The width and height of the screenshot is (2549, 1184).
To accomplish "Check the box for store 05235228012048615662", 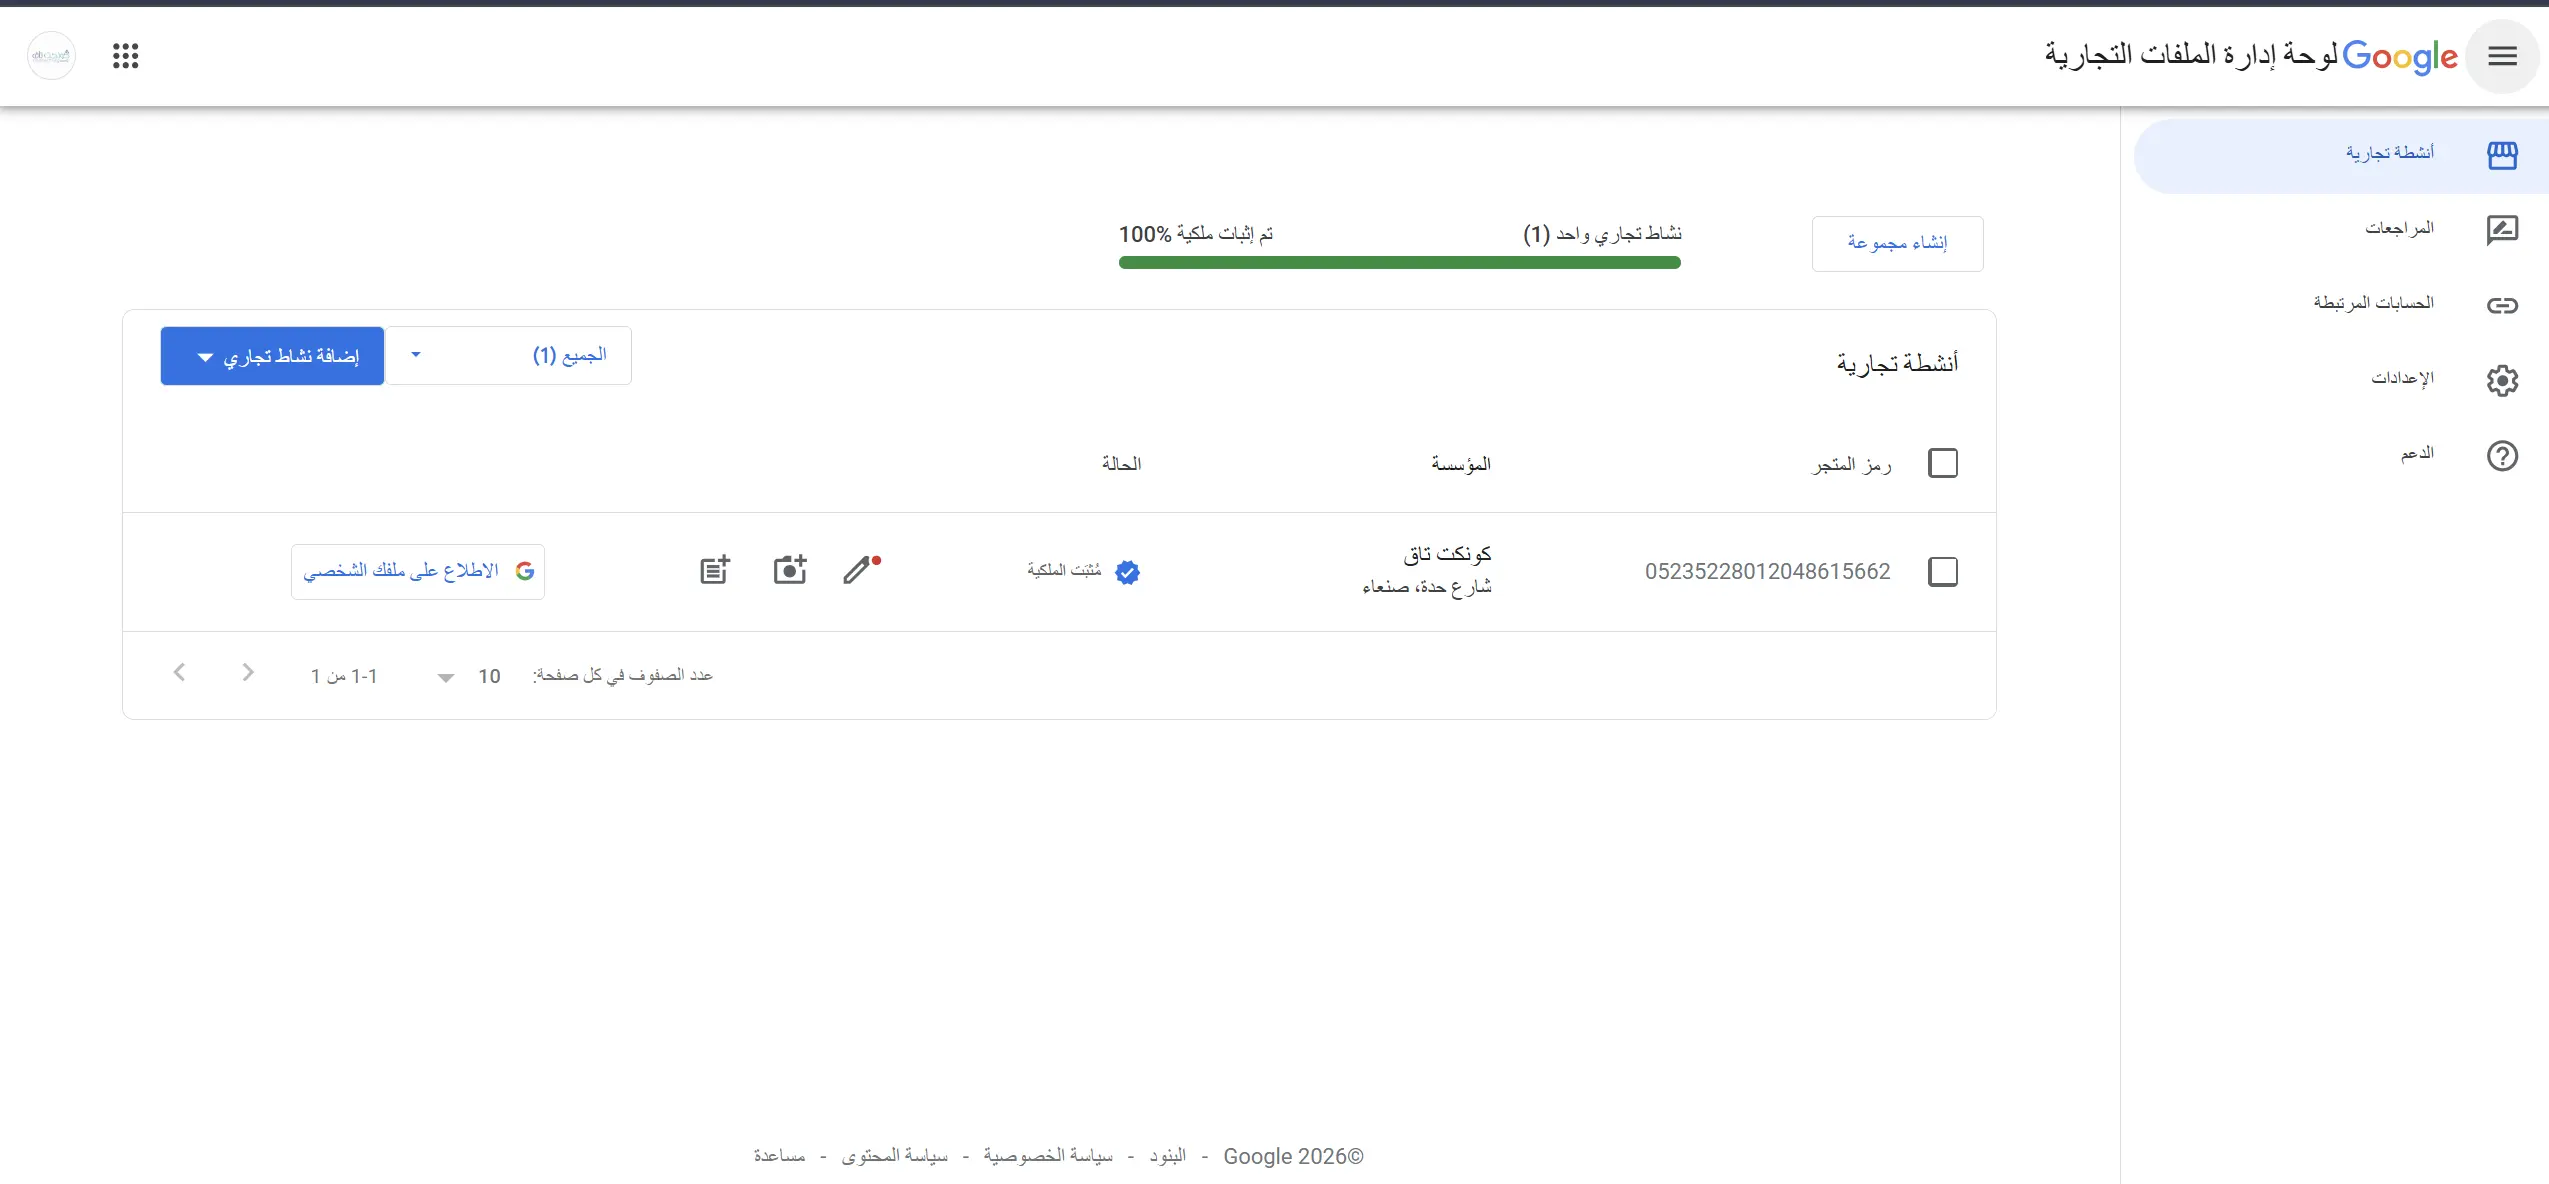I will (x=1942, y=572).
